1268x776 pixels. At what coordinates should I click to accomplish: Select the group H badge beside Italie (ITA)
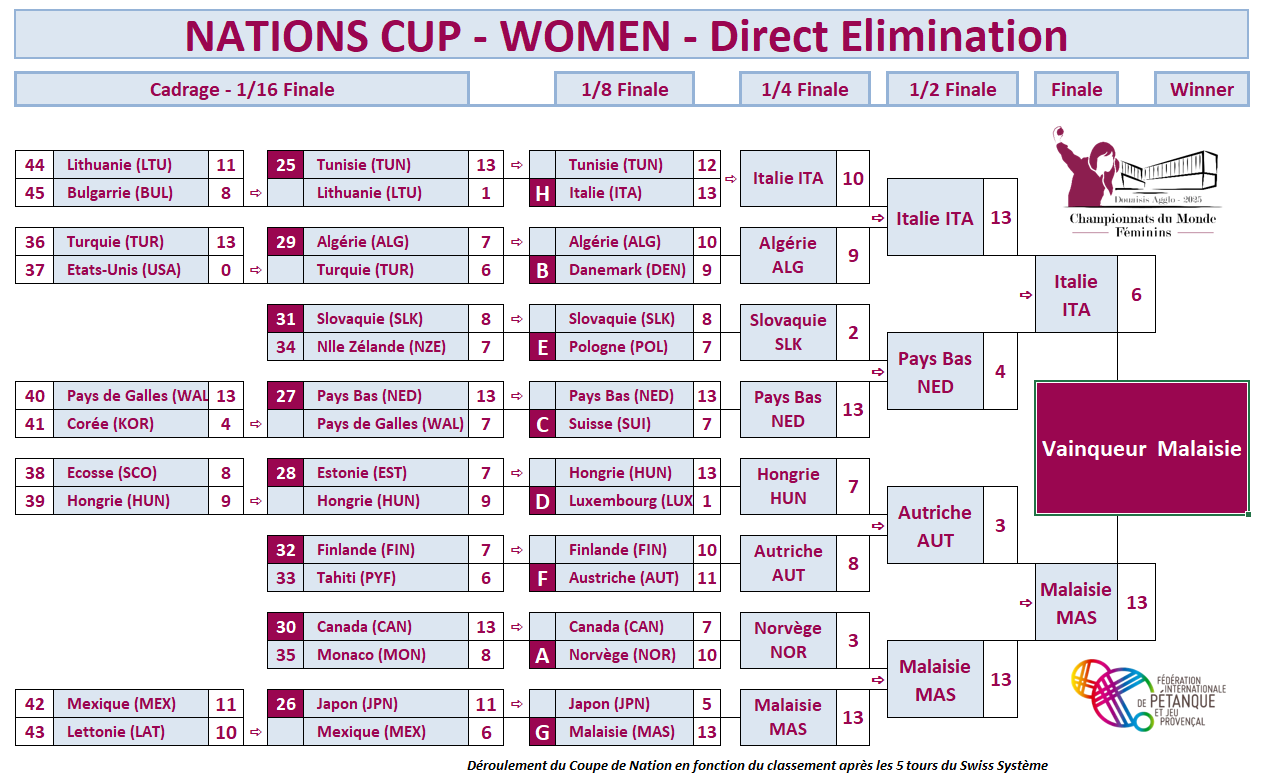point(542,193)
